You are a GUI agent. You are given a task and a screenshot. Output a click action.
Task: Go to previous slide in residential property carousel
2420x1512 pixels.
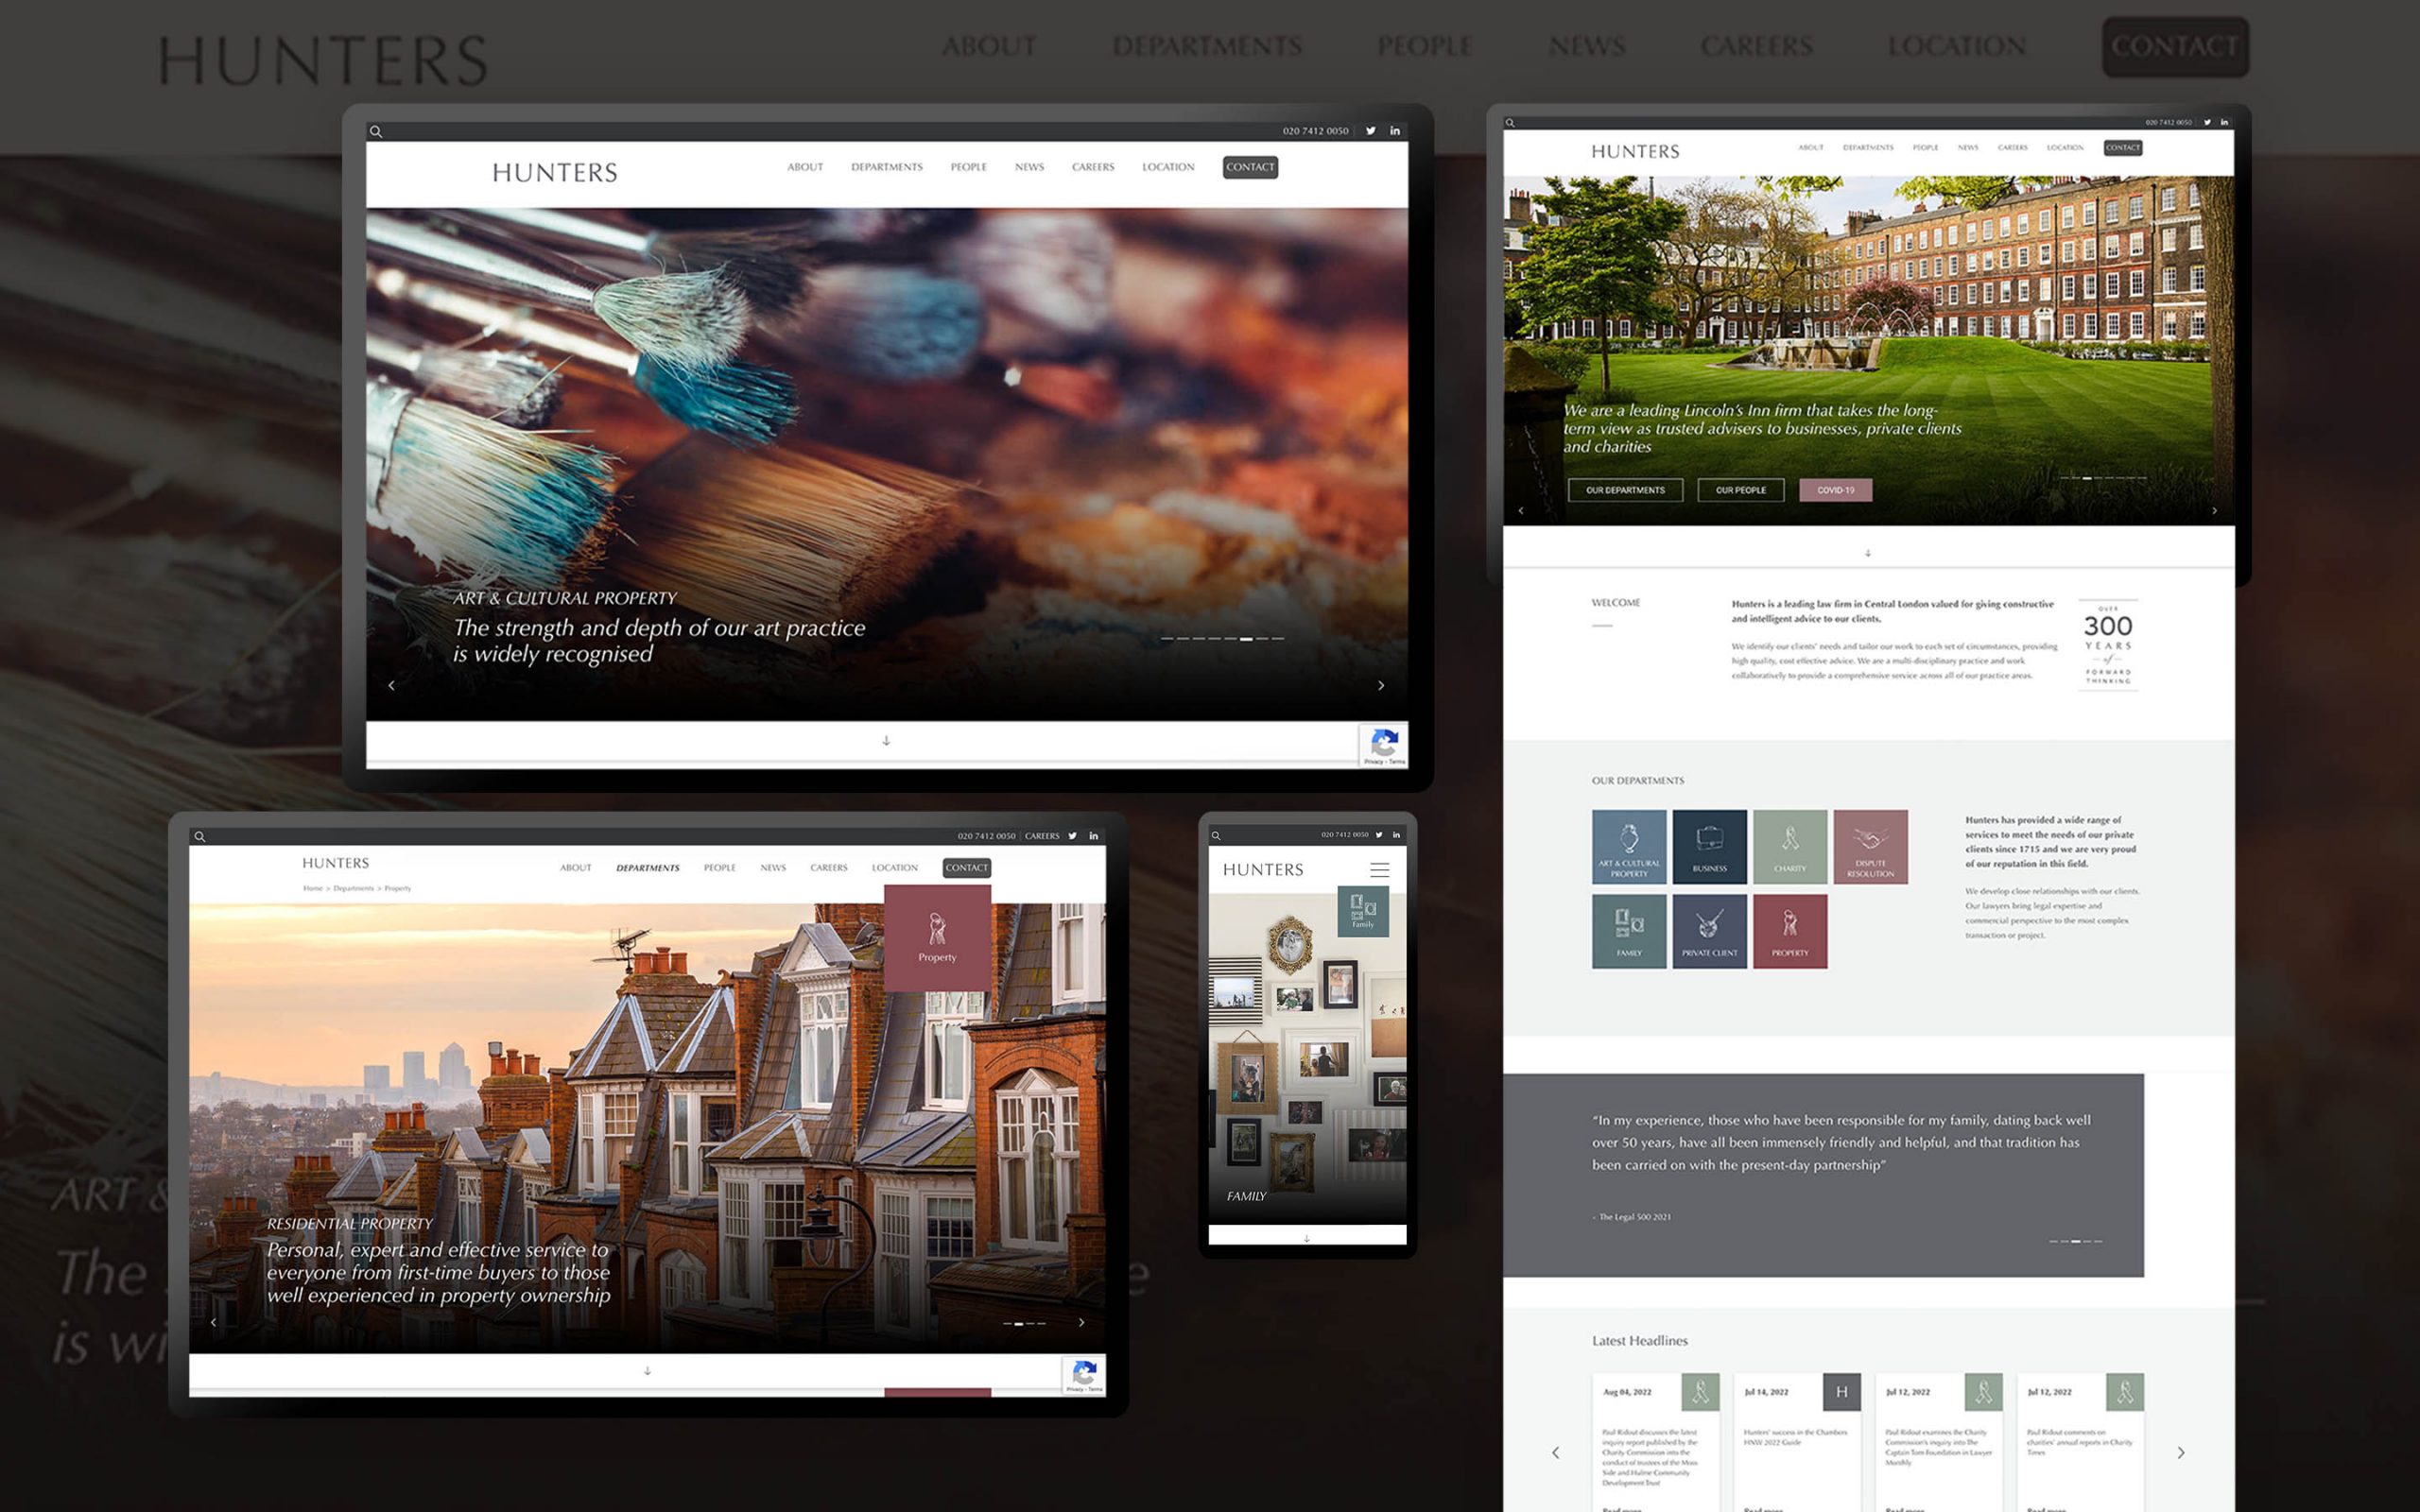214,1322
